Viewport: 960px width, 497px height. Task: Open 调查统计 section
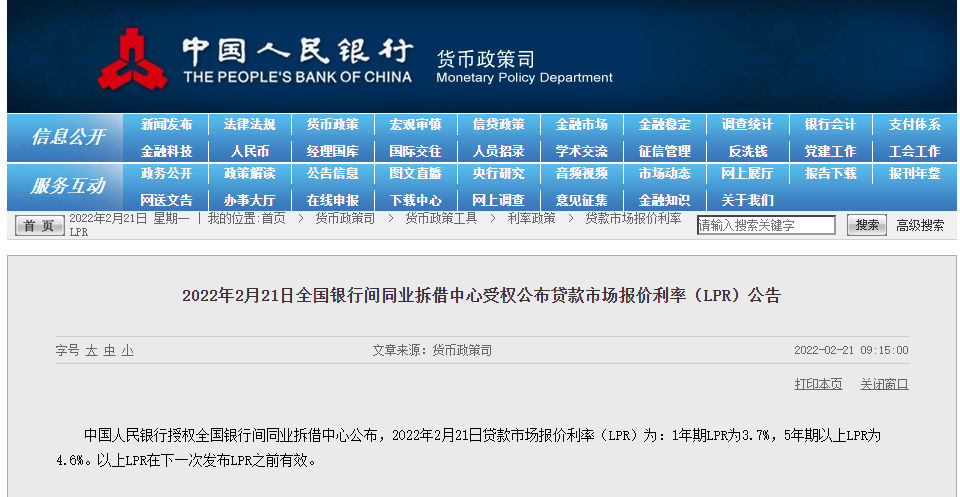tap(747, 125)
